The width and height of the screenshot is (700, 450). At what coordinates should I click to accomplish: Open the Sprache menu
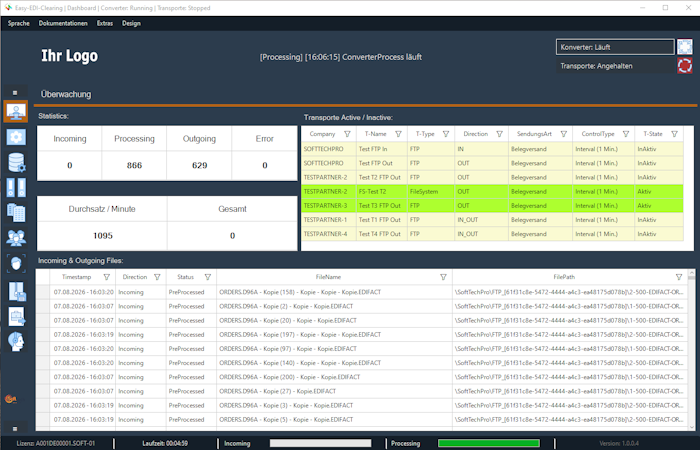pos(19,23)
